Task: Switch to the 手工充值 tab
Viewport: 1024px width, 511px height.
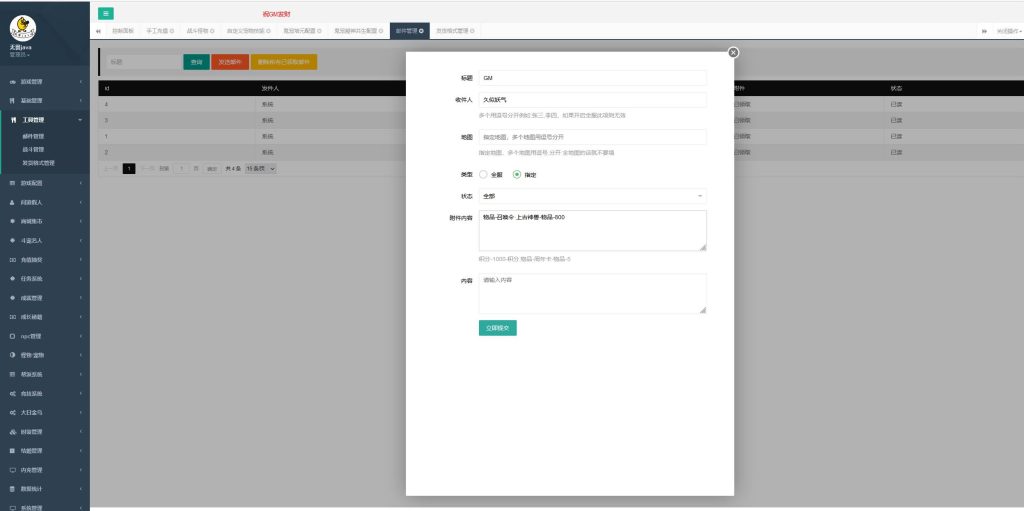Action: [x=158, y=31]
